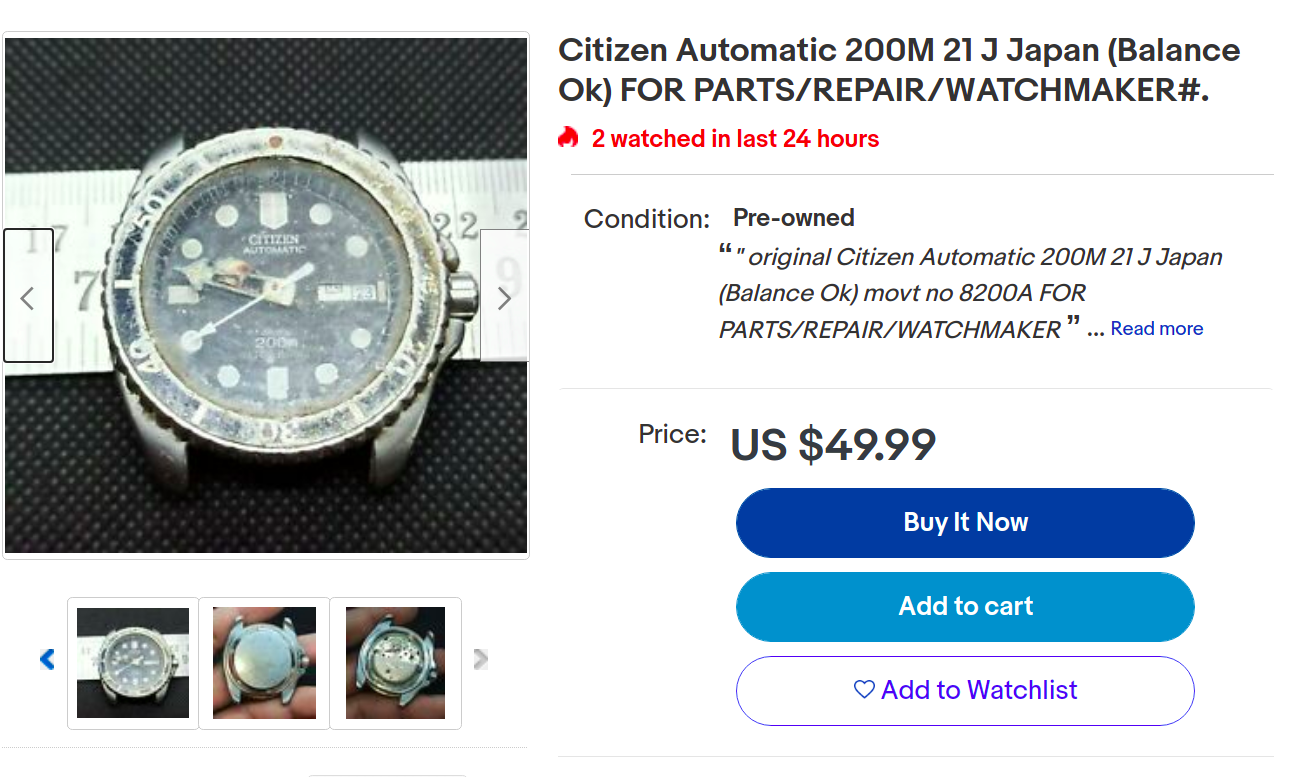
Task: Click the "2 watched in last 24 hours" text
Action: coord(735,139)
